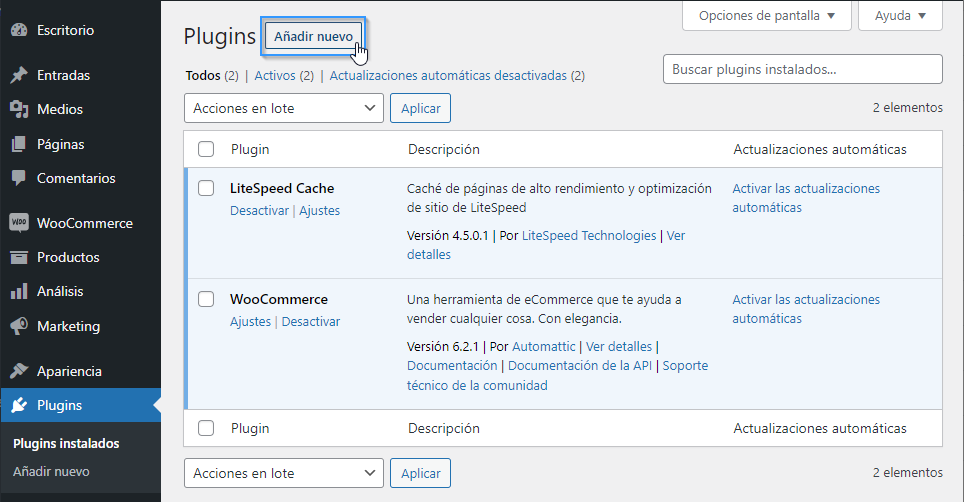Screen dimensions: 964x502
Task: Click top Actualizaciones automáticas column header
Action: (820, 149)
